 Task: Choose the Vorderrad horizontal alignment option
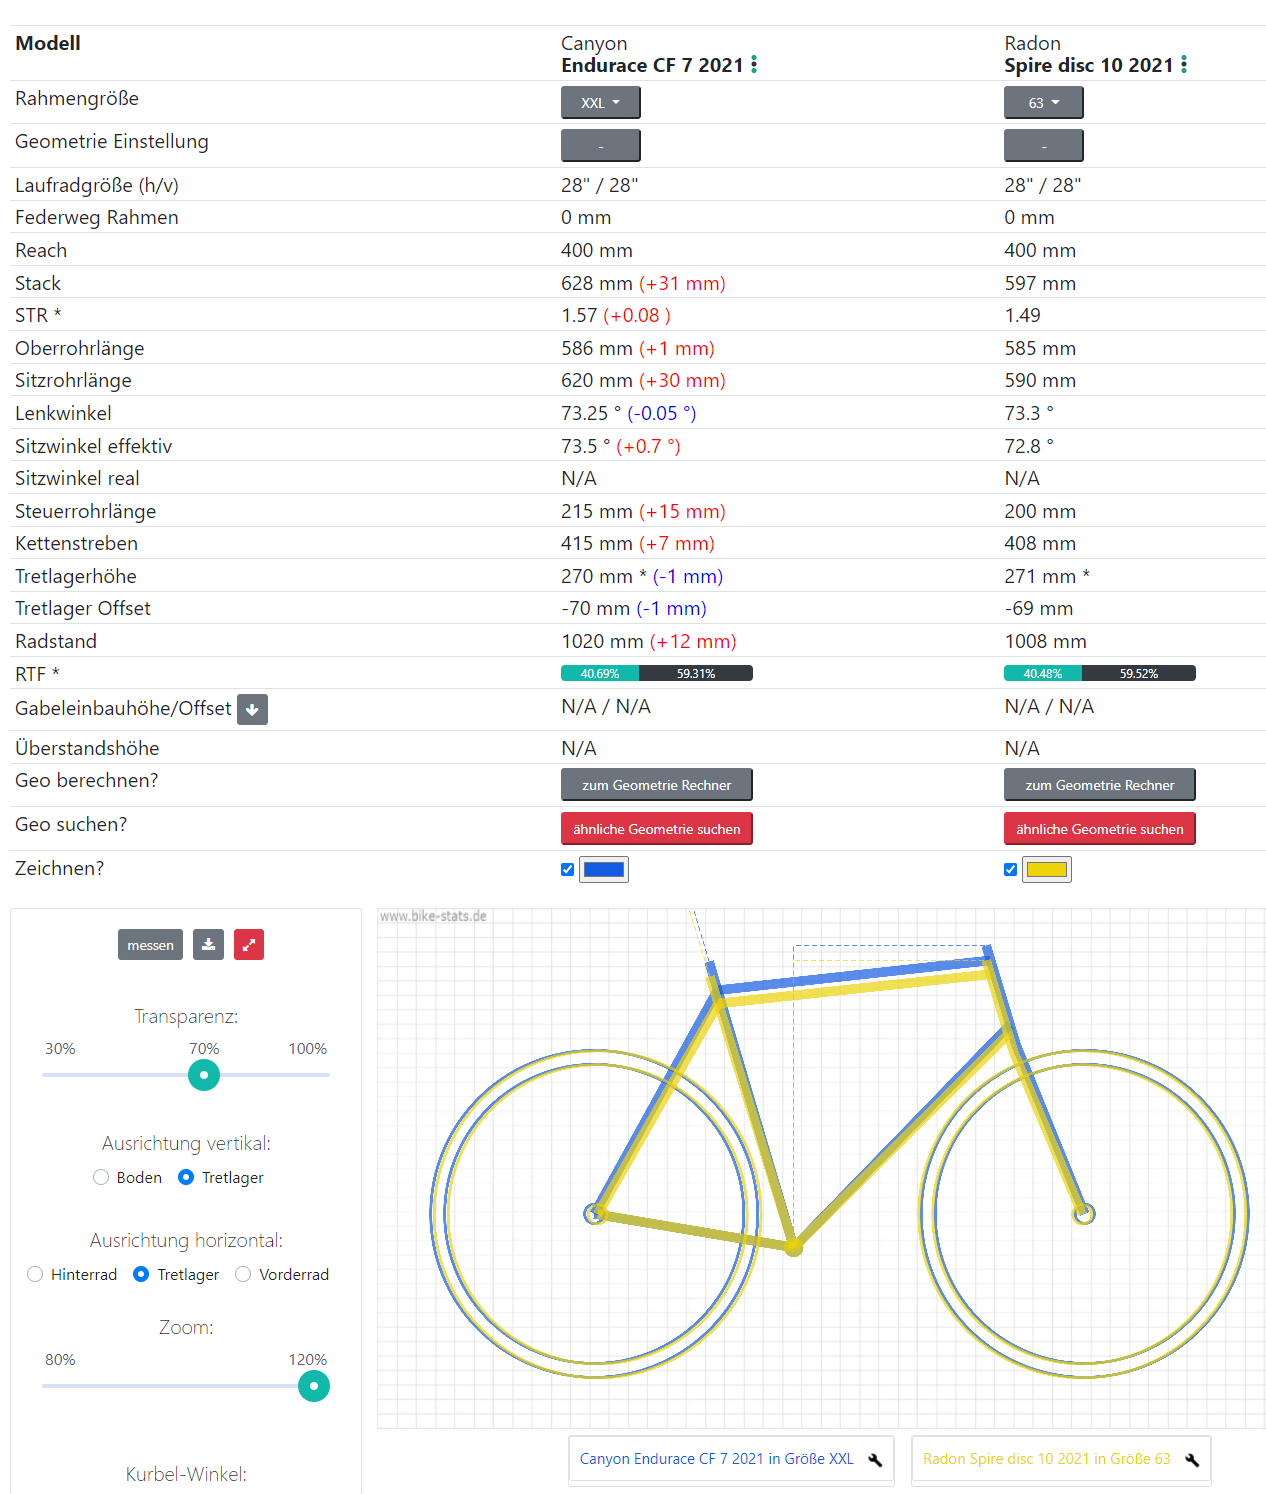click(x=243, y=1274)
